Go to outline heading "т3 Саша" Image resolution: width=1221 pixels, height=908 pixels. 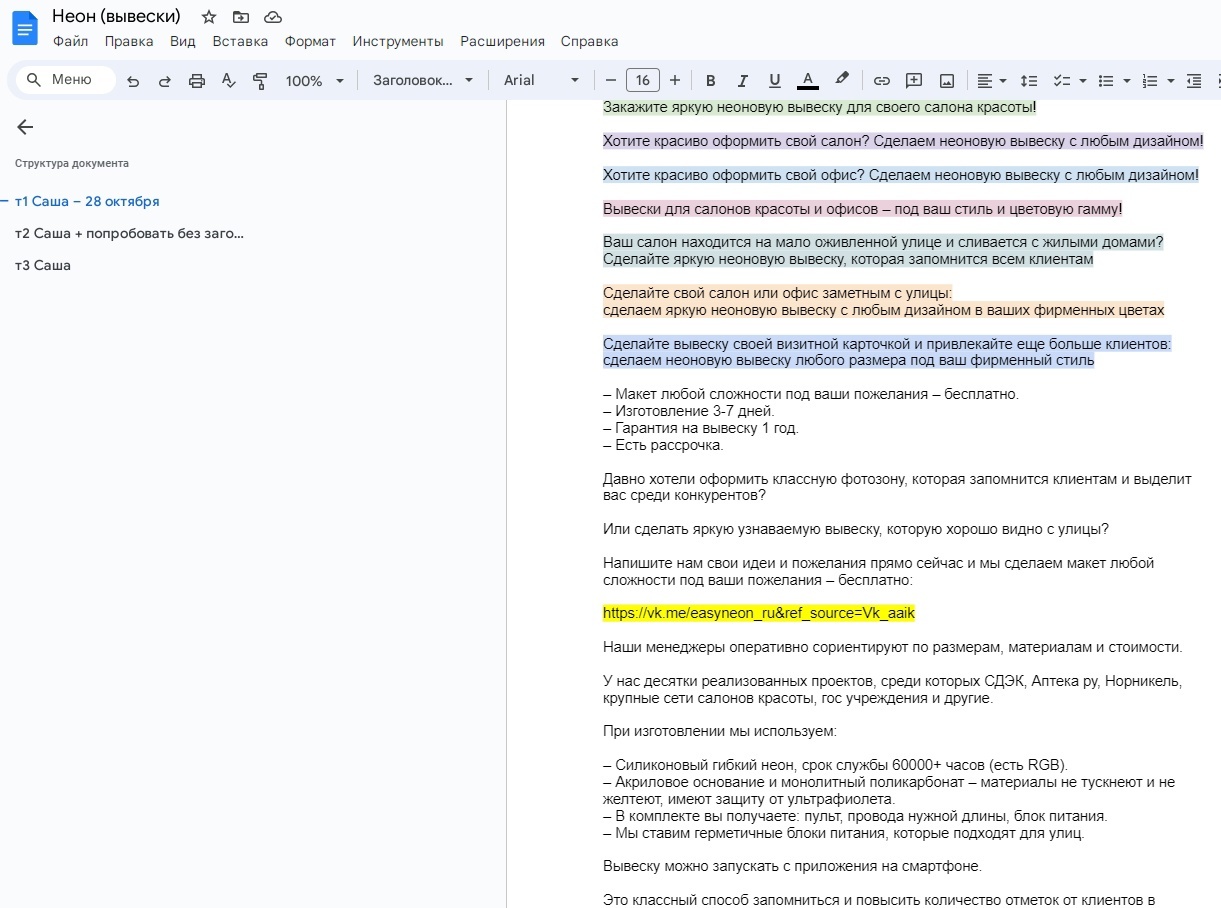43,265
